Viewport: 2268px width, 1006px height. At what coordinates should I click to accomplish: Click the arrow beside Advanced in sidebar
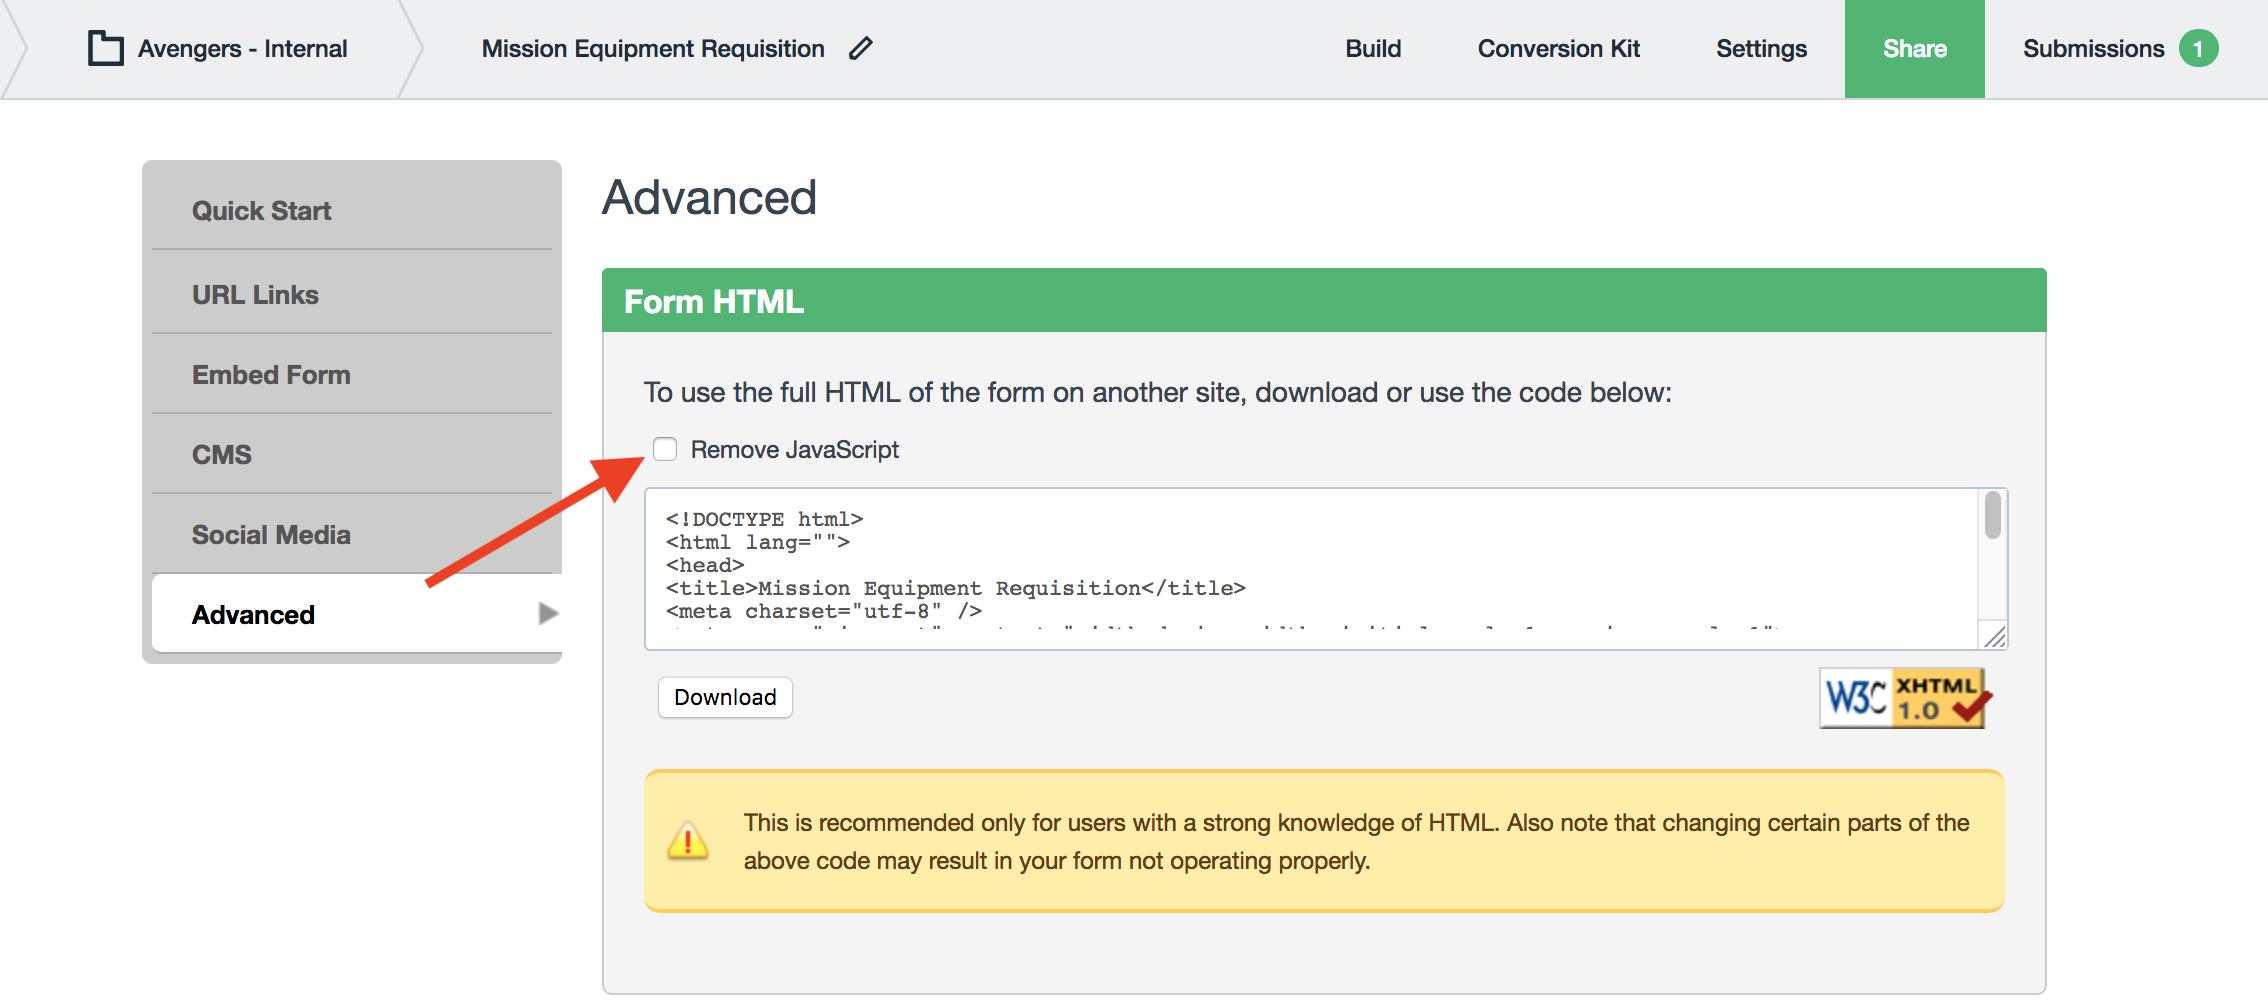coord(547,613)
